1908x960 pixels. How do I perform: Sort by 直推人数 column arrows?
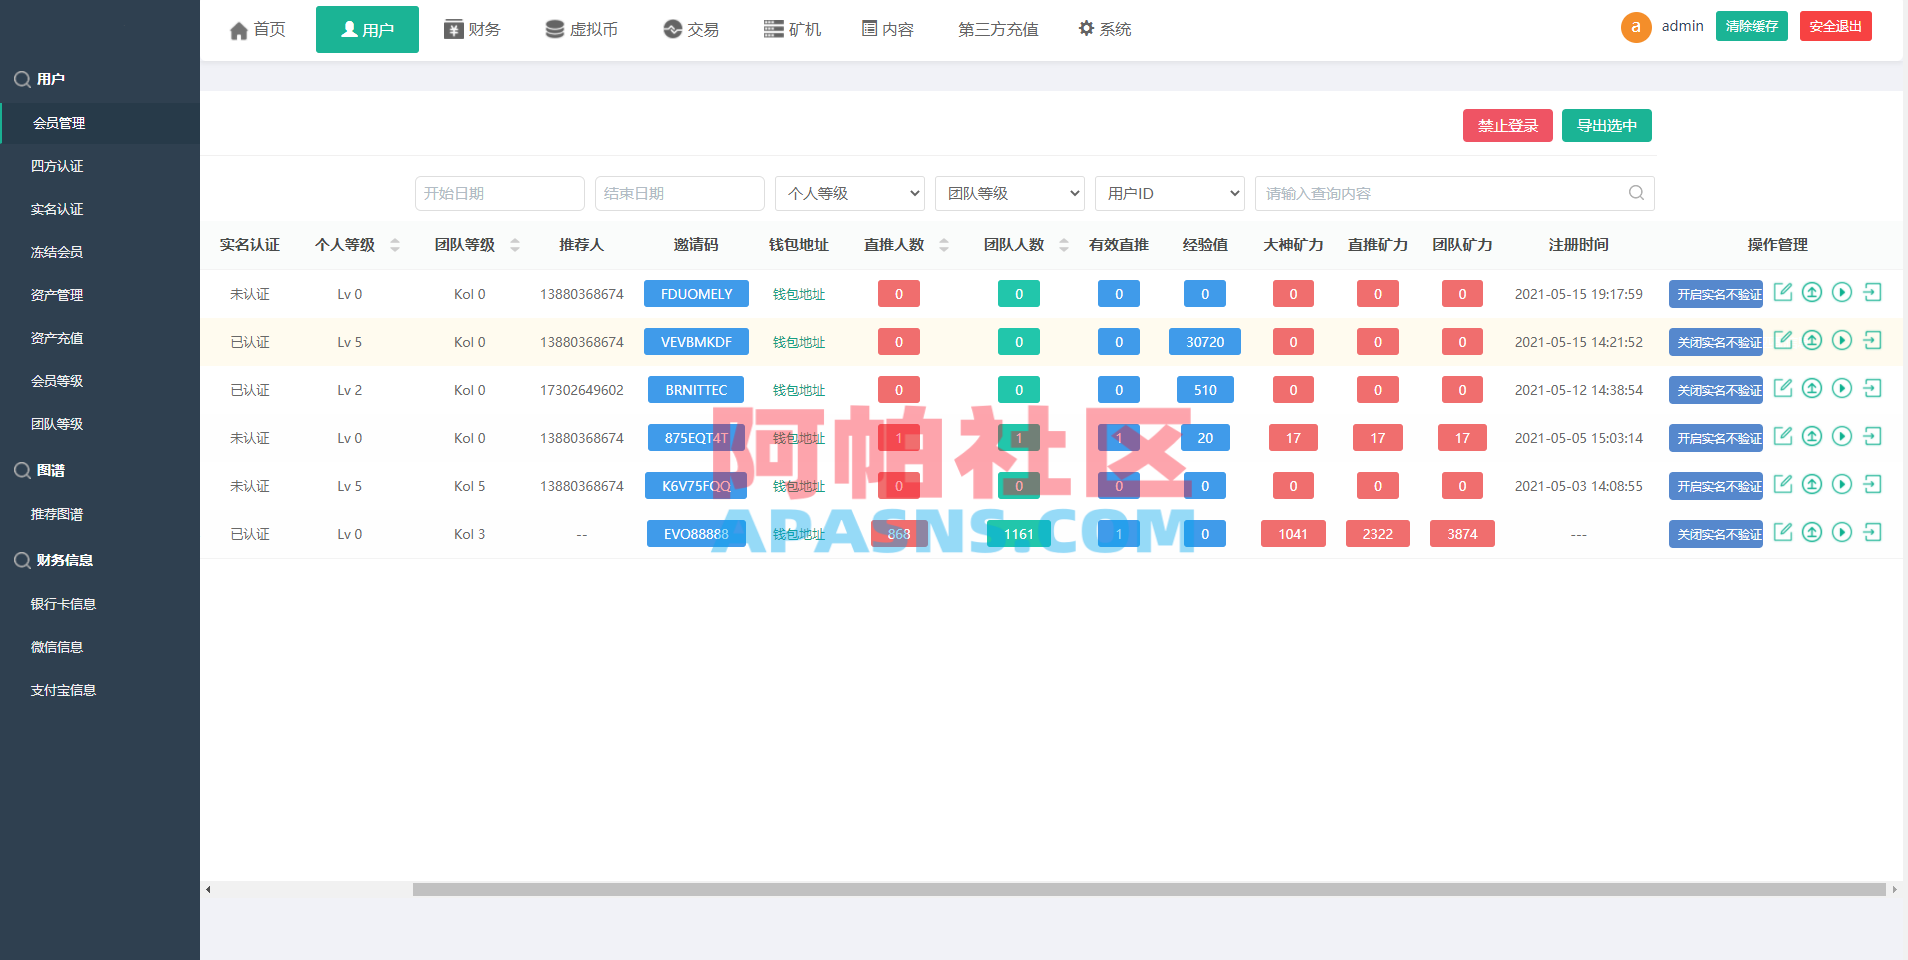click(x=944, y=245)
